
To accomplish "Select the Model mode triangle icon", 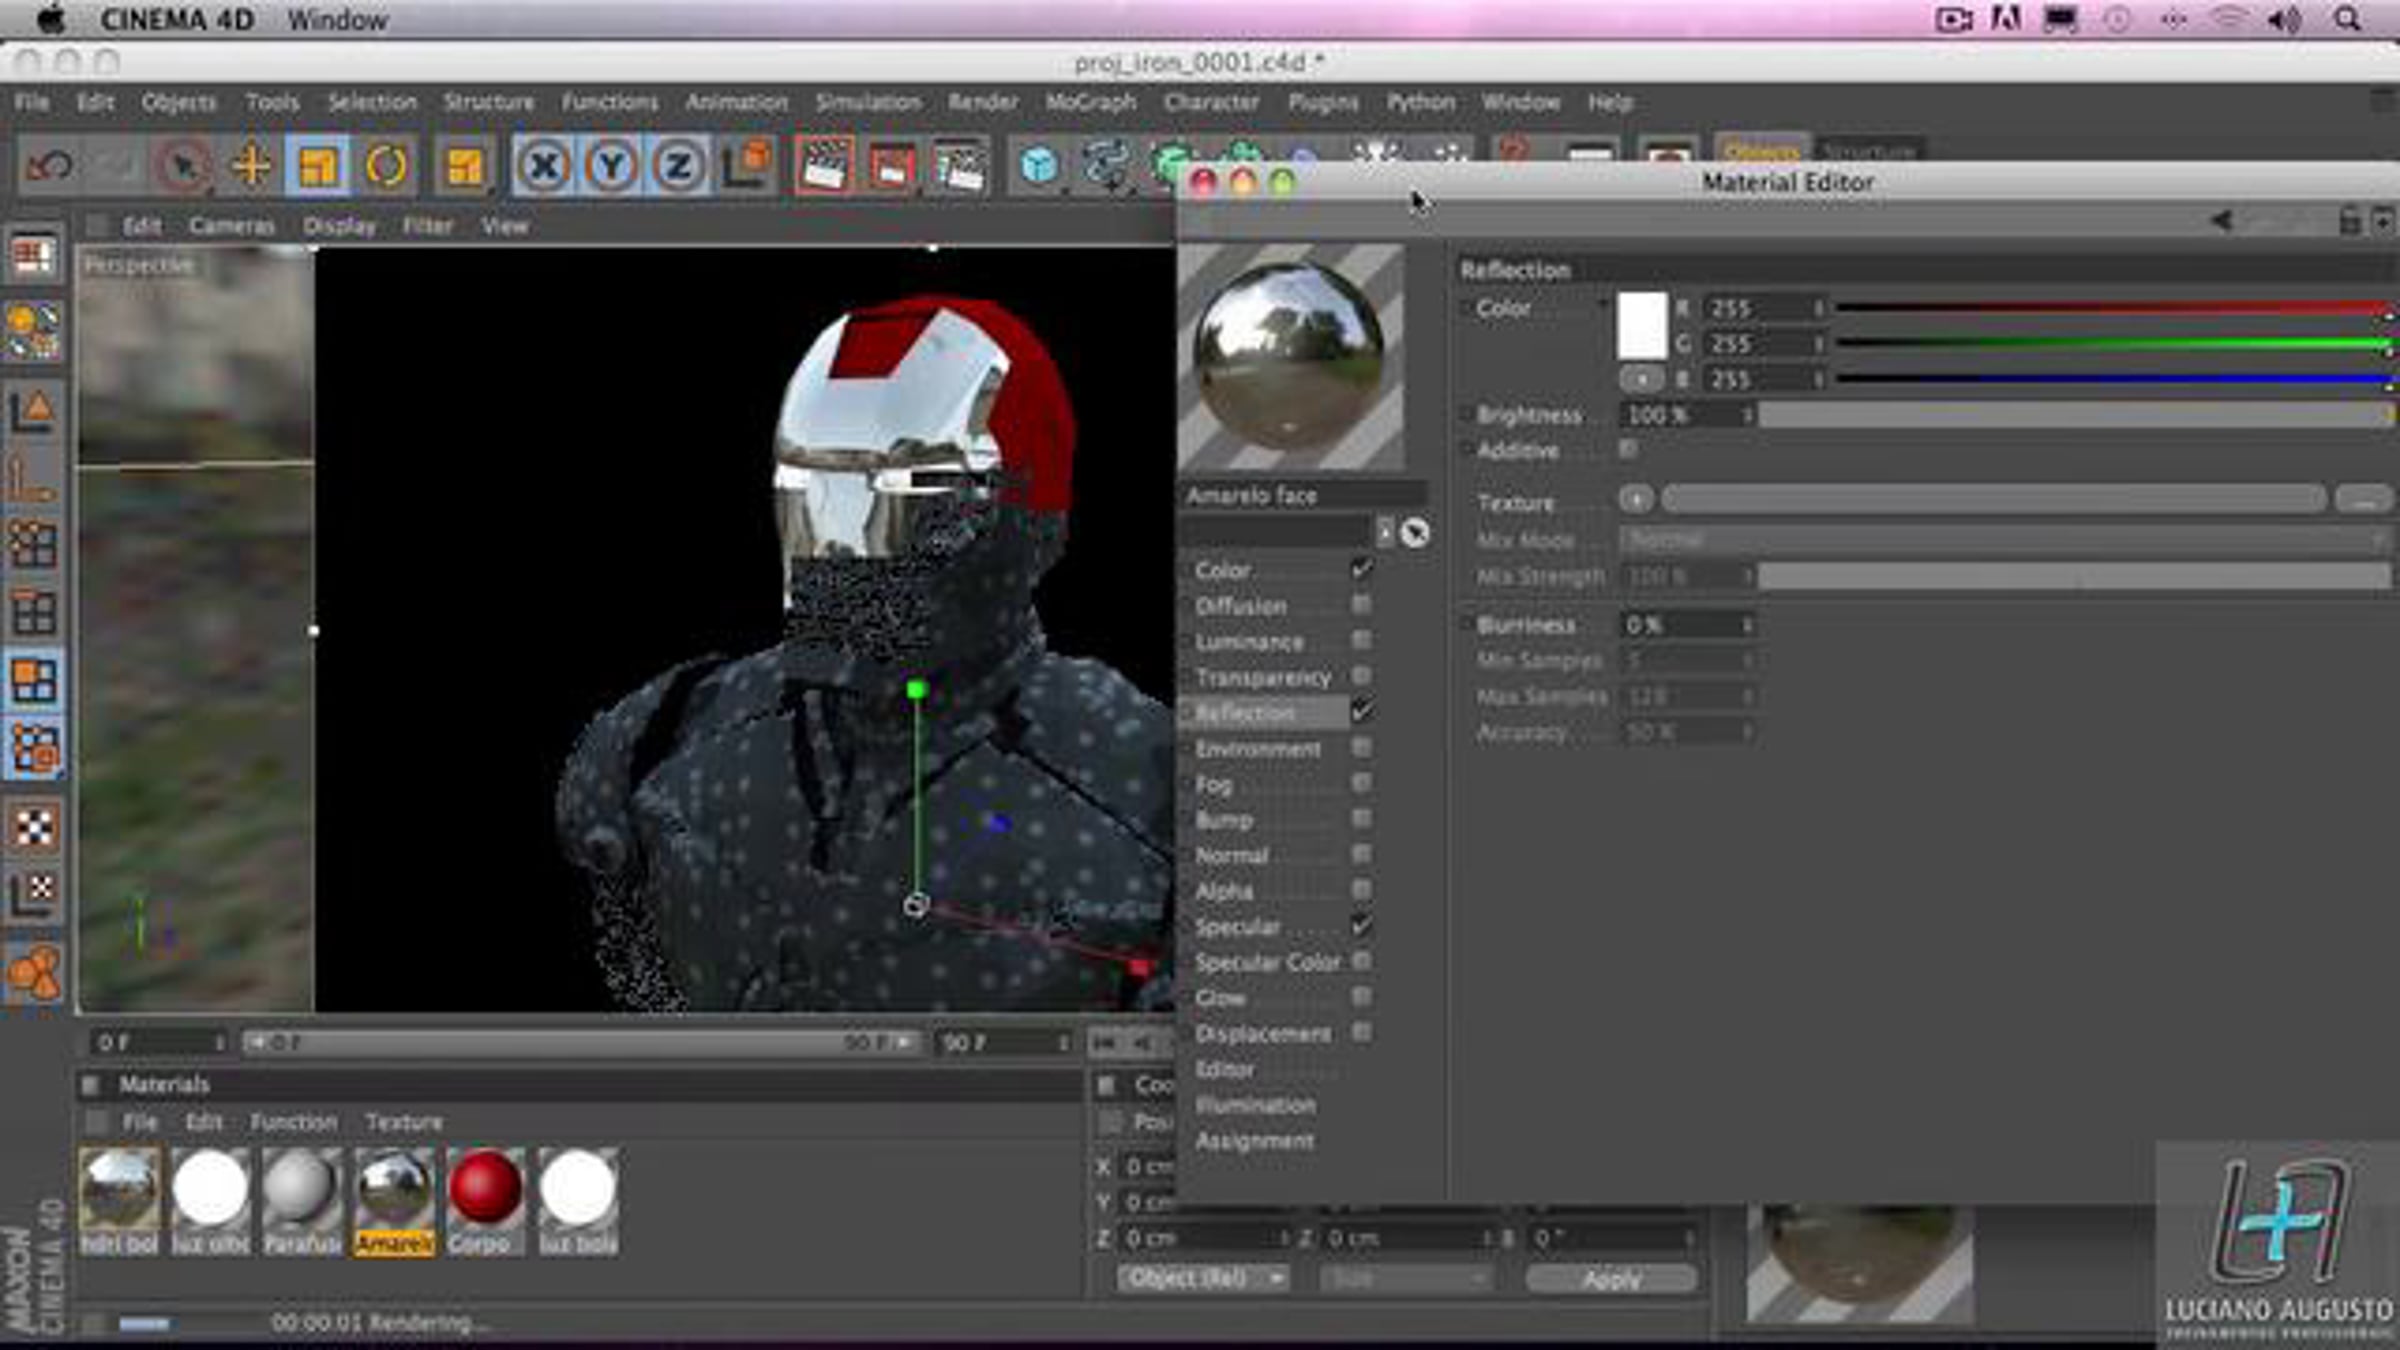I will (x=34, y=411).
